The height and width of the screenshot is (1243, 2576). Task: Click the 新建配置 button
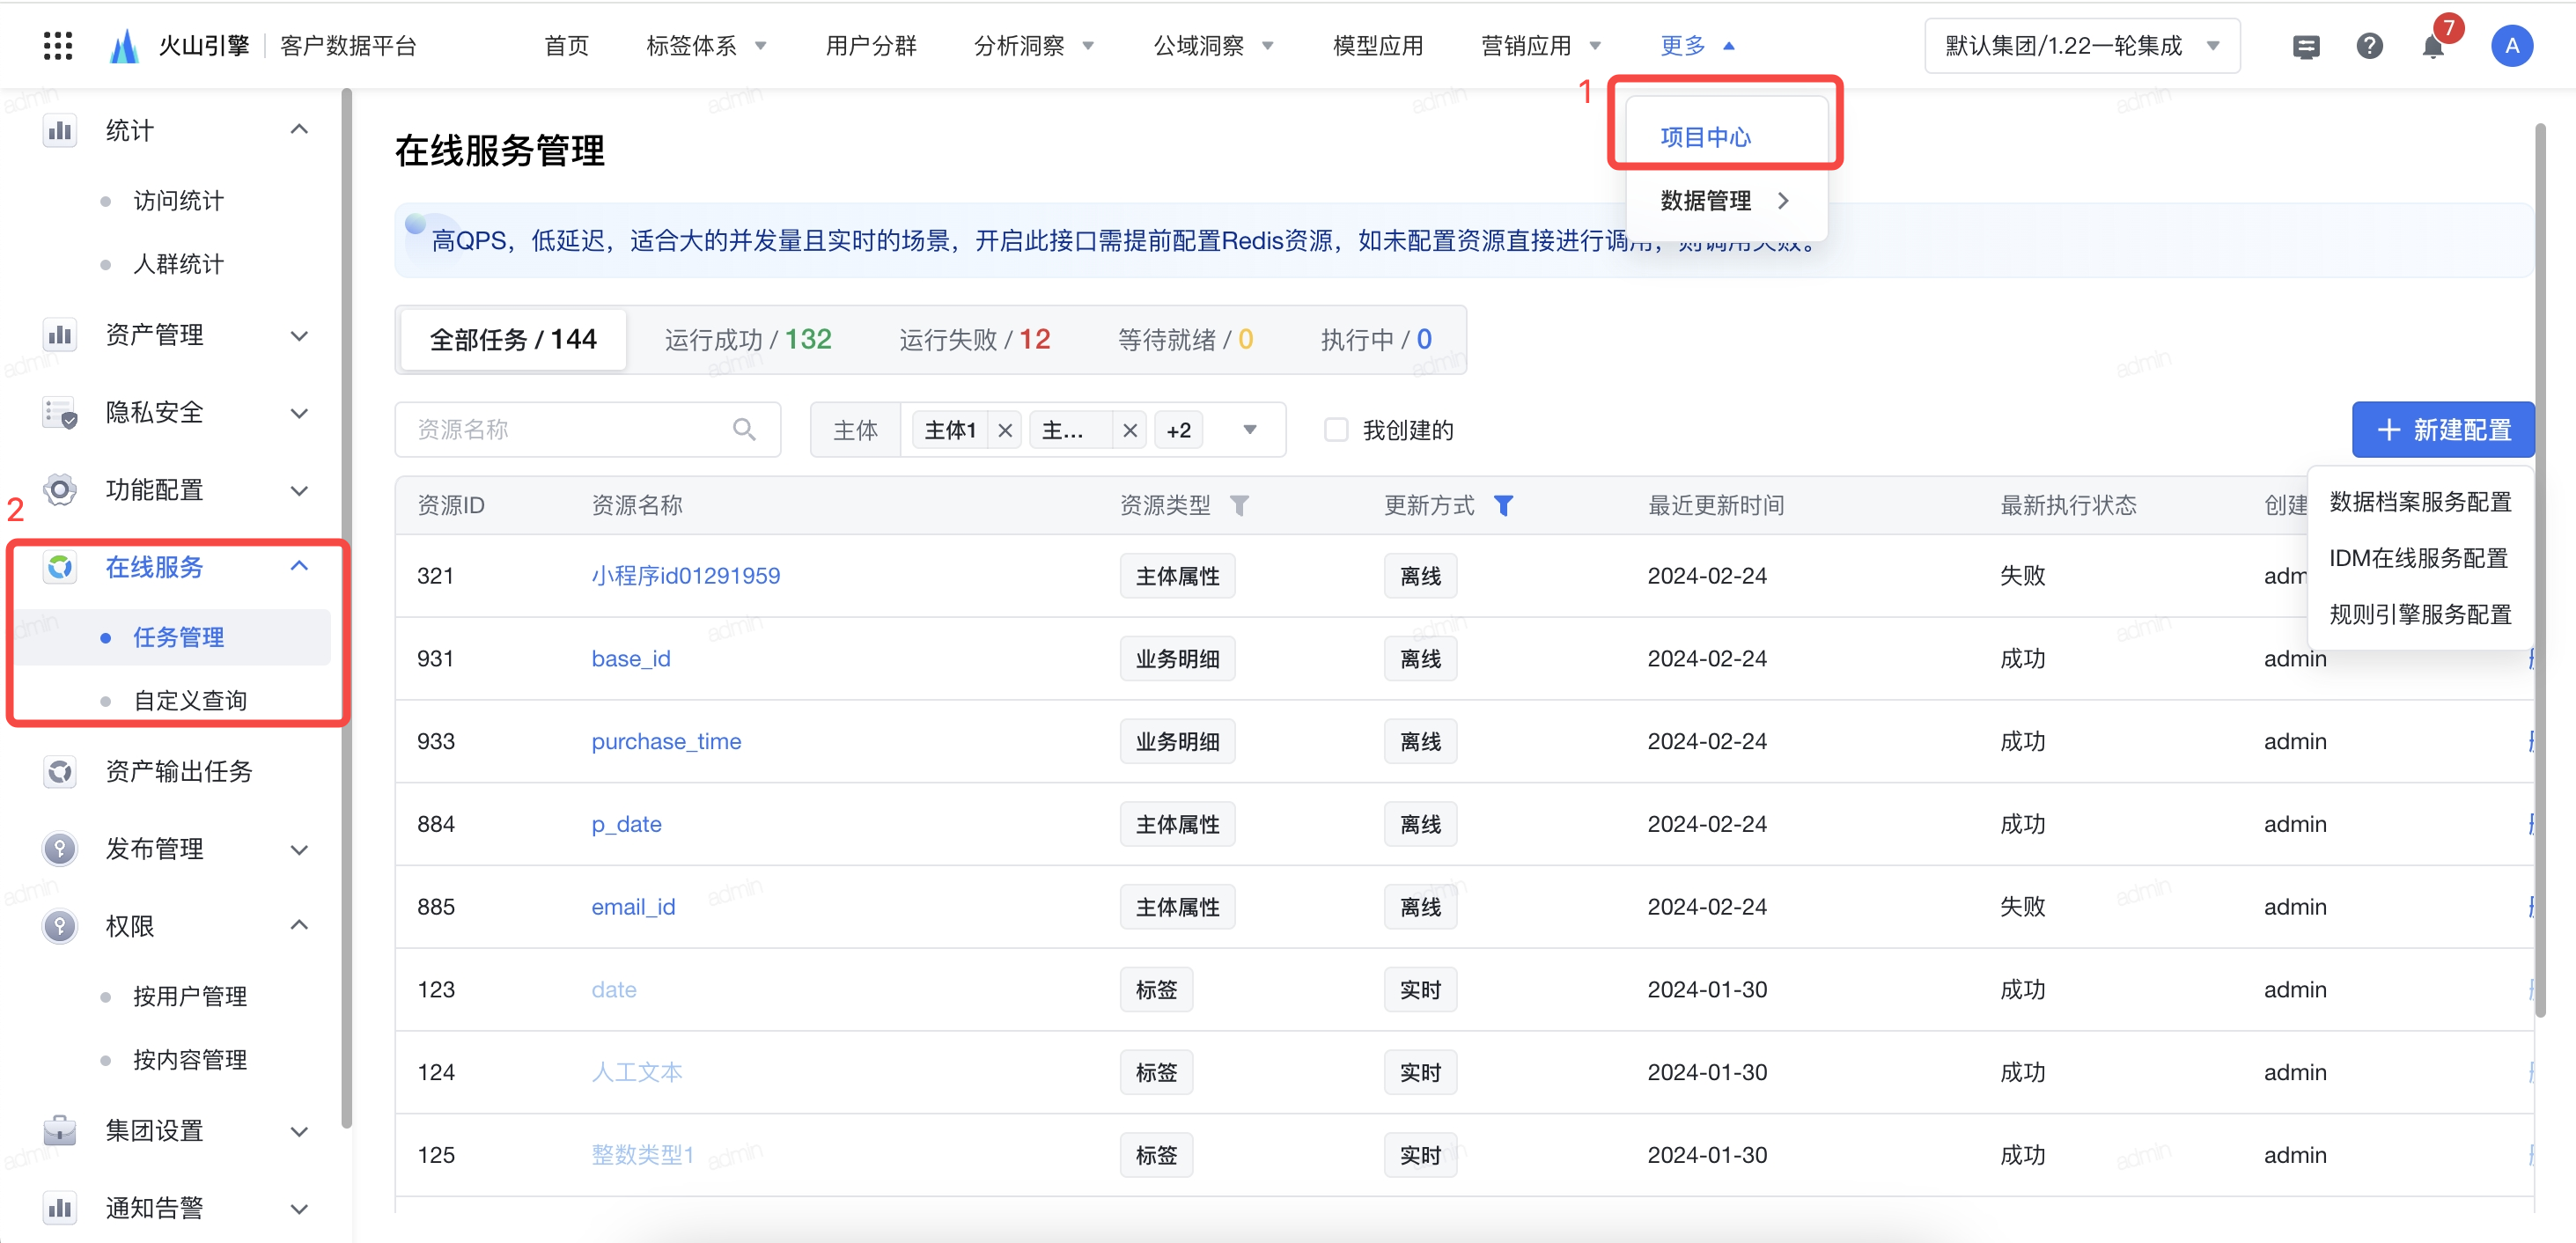click(x=2443, y=430)
